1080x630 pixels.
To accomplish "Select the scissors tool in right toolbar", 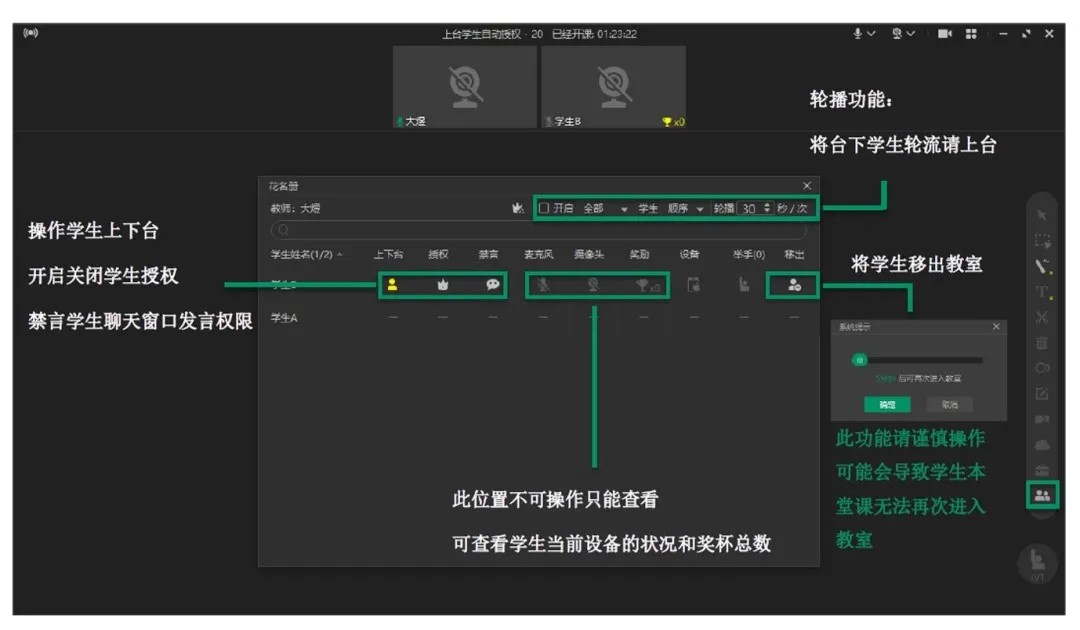I will (x=1042, y=318).
